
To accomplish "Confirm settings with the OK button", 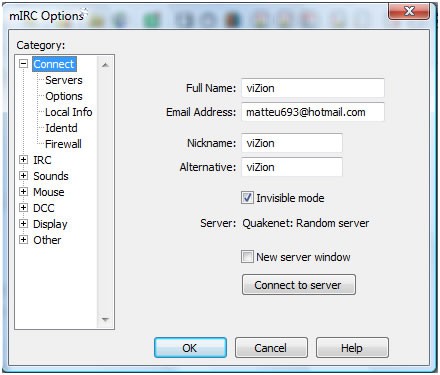I will pyautogui.click(x=190, y=348).
